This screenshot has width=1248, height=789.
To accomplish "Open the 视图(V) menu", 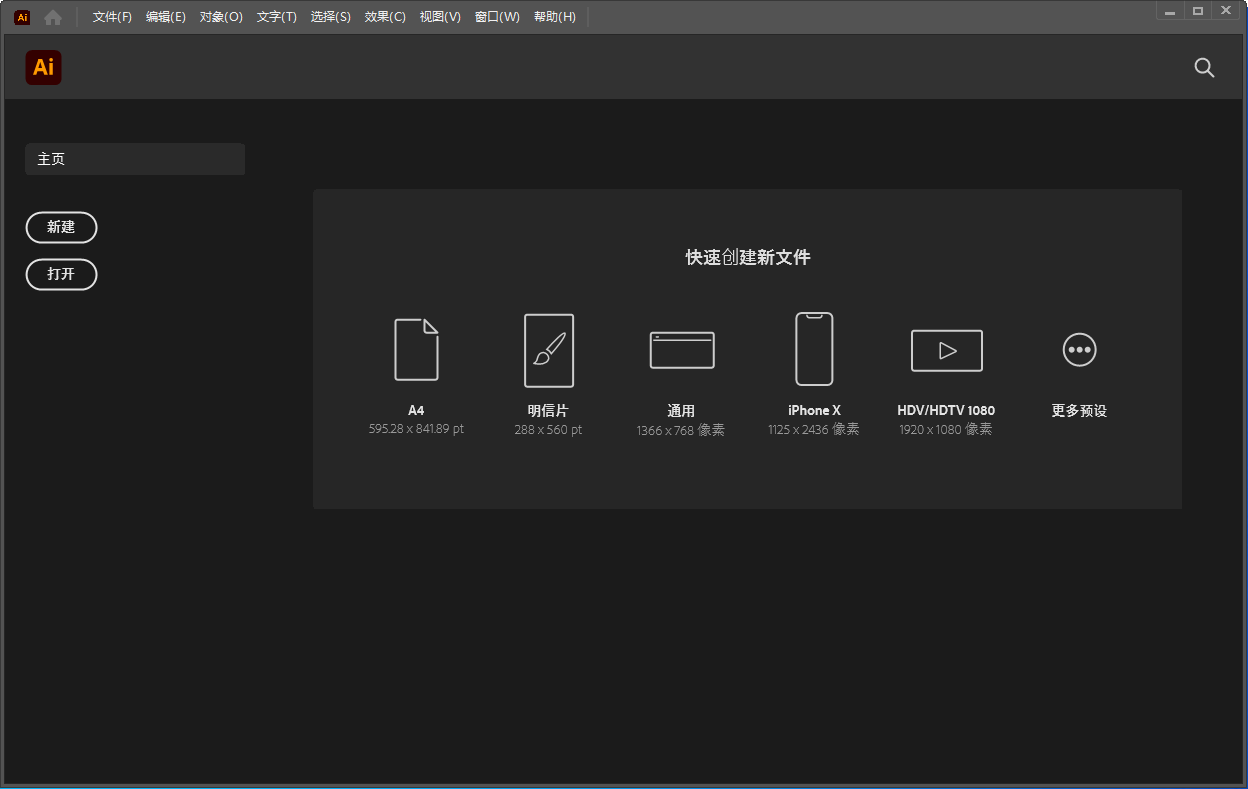I will 440,16.
